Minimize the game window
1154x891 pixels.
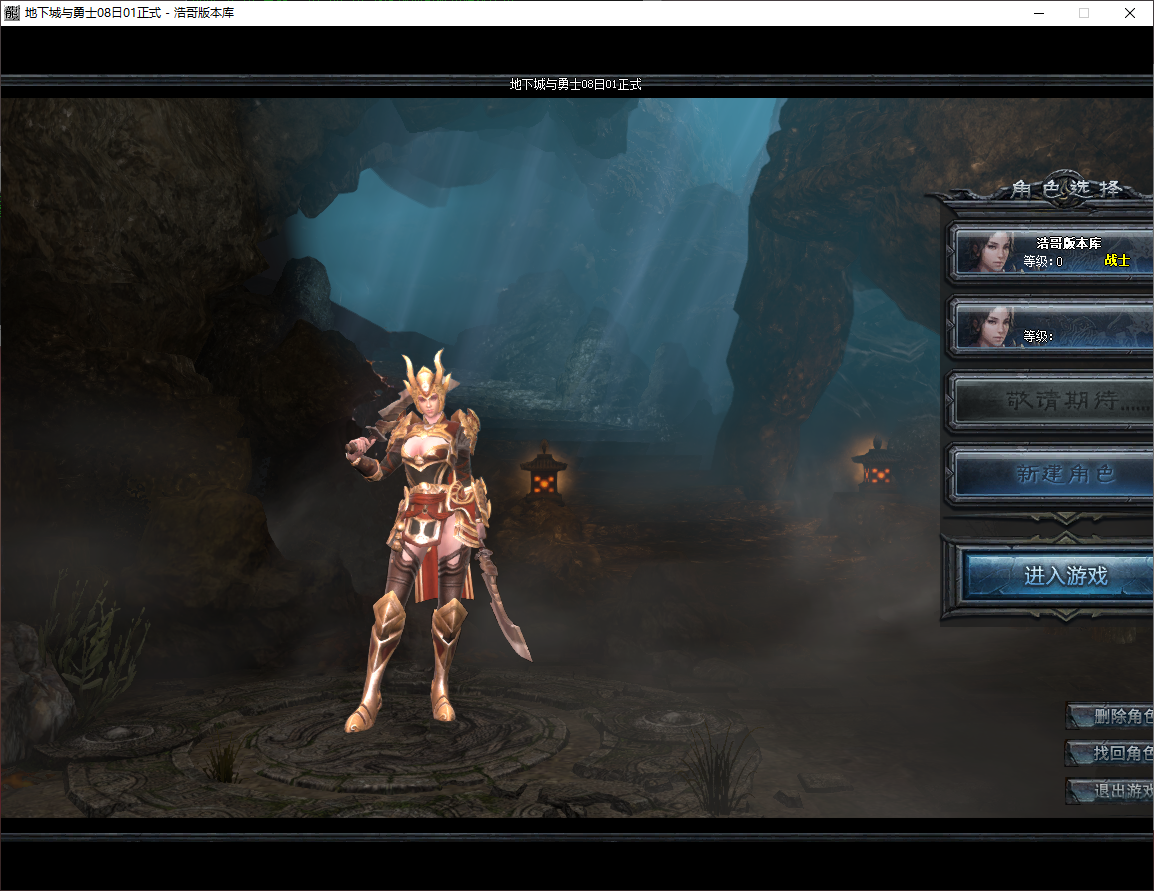click(x=1038, y=13)
